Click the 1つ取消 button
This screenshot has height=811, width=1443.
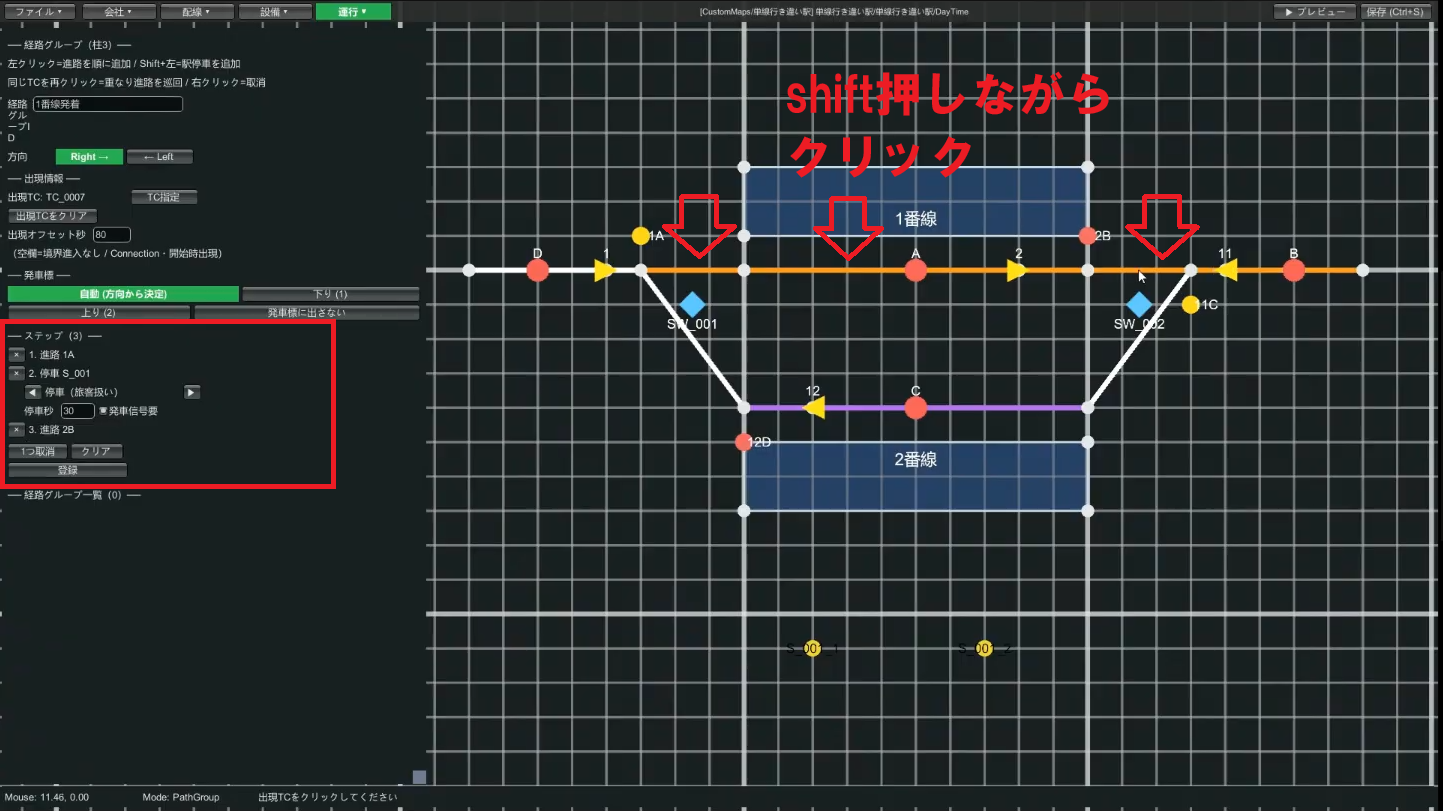(x=38, y=452)
